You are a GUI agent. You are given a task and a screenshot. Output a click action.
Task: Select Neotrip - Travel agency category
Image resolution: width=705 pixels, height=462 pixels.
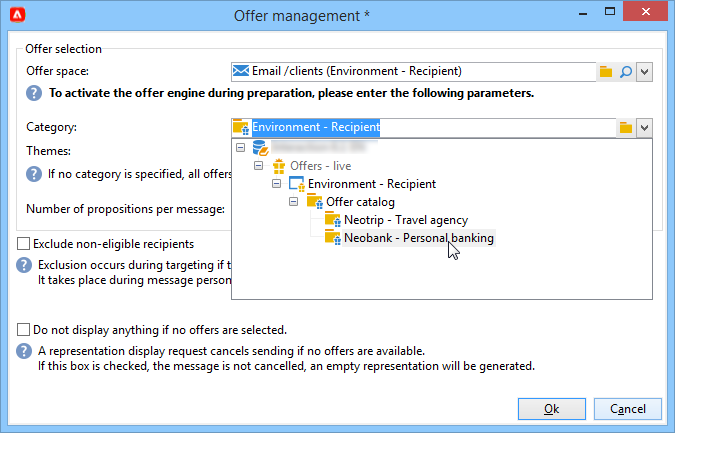click(x=406, y=220)
